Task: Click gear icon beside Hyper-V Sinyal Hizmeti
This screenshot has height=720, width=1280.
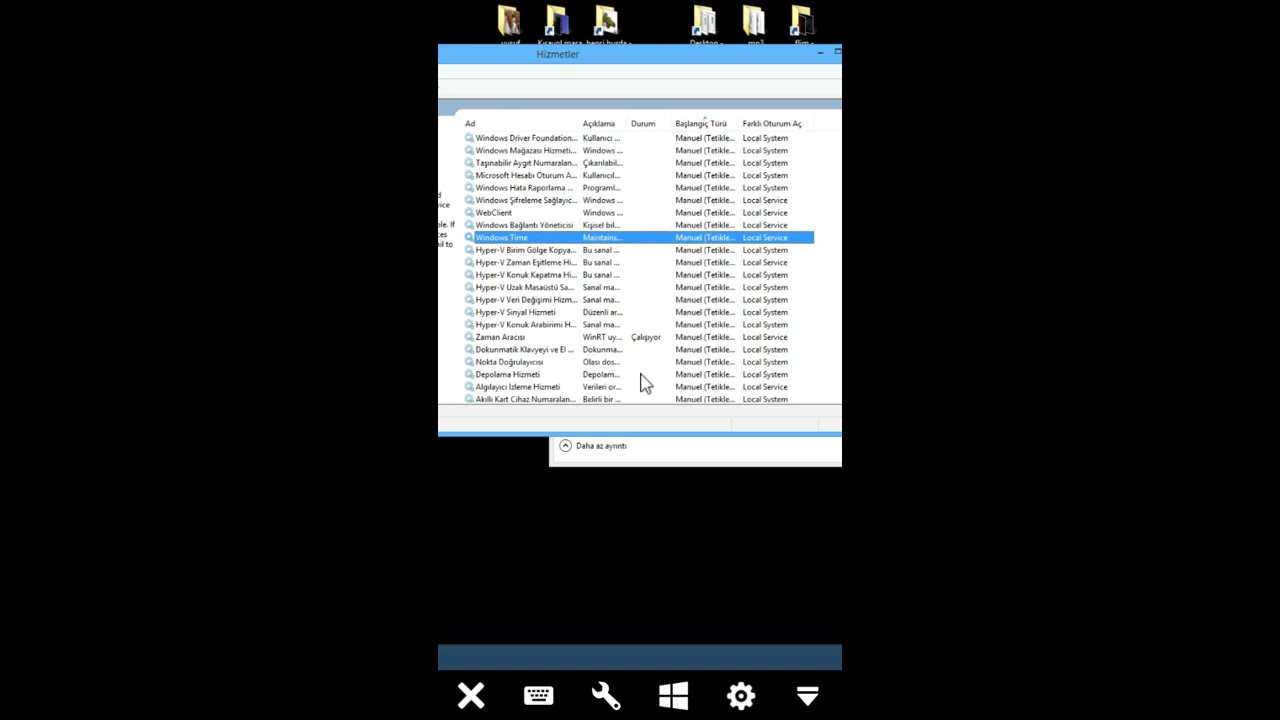Action: click(x=469, y=312)
